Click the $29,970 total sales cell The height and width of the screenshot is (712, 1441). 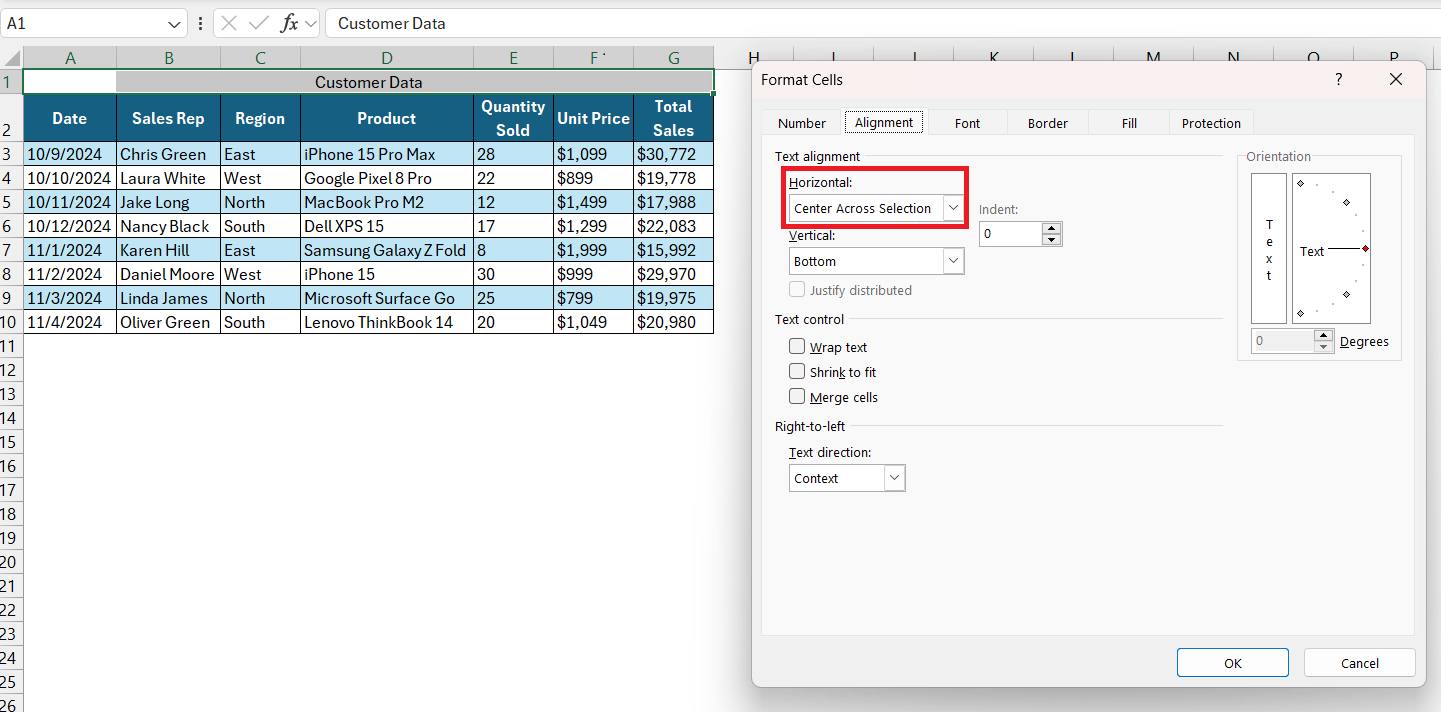[x=673, y=274]
